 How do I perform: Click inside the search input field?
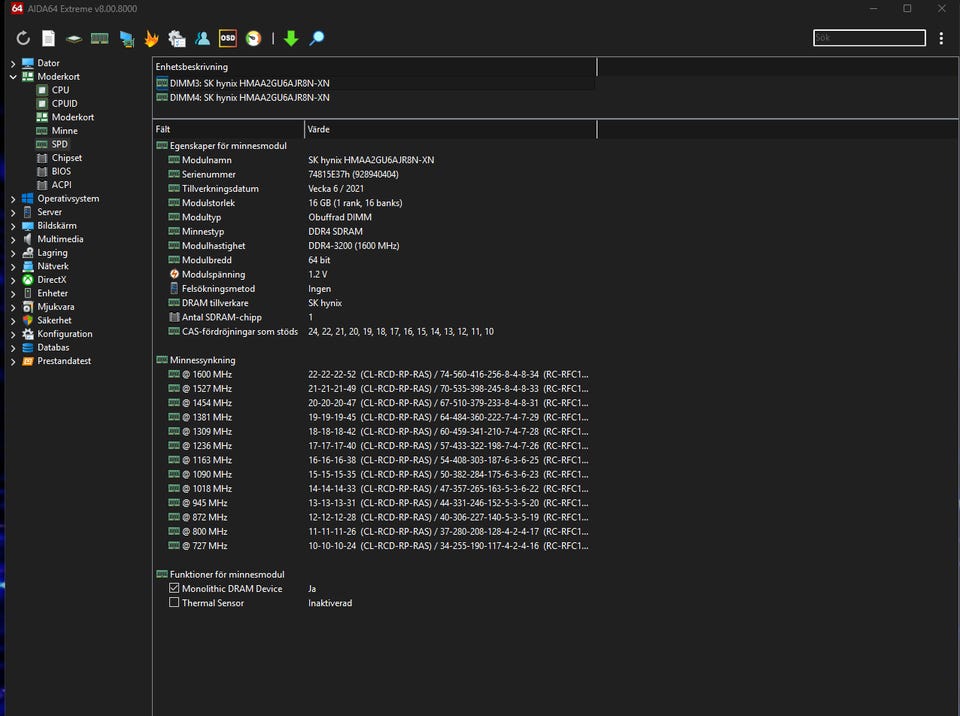point(869,38)
